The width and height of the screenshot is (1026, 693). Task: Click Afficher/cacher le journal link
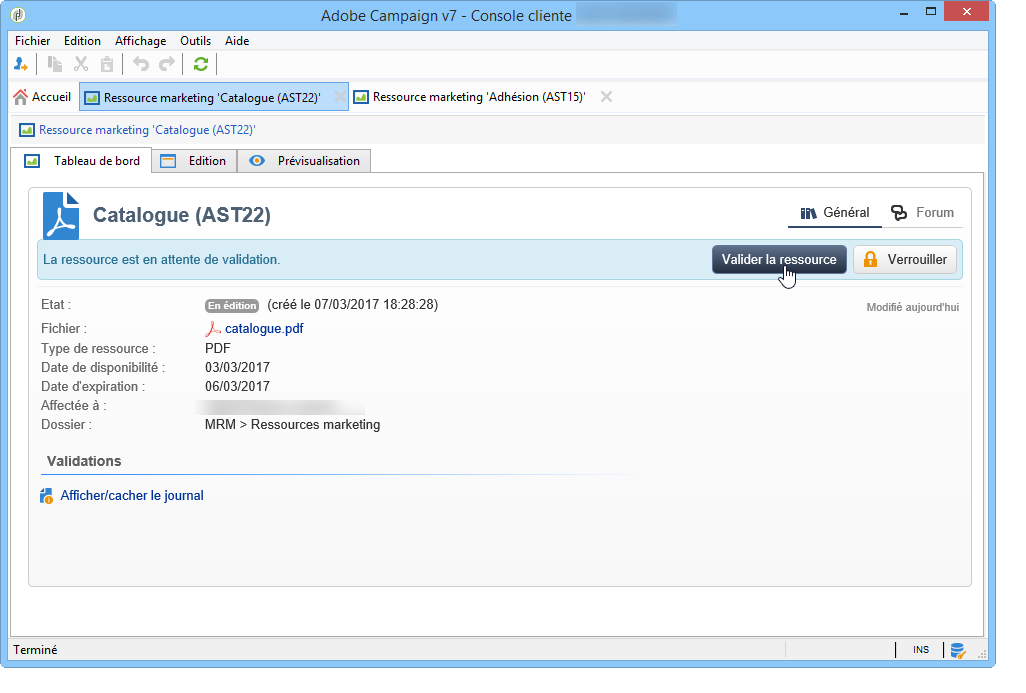point(132,496)
